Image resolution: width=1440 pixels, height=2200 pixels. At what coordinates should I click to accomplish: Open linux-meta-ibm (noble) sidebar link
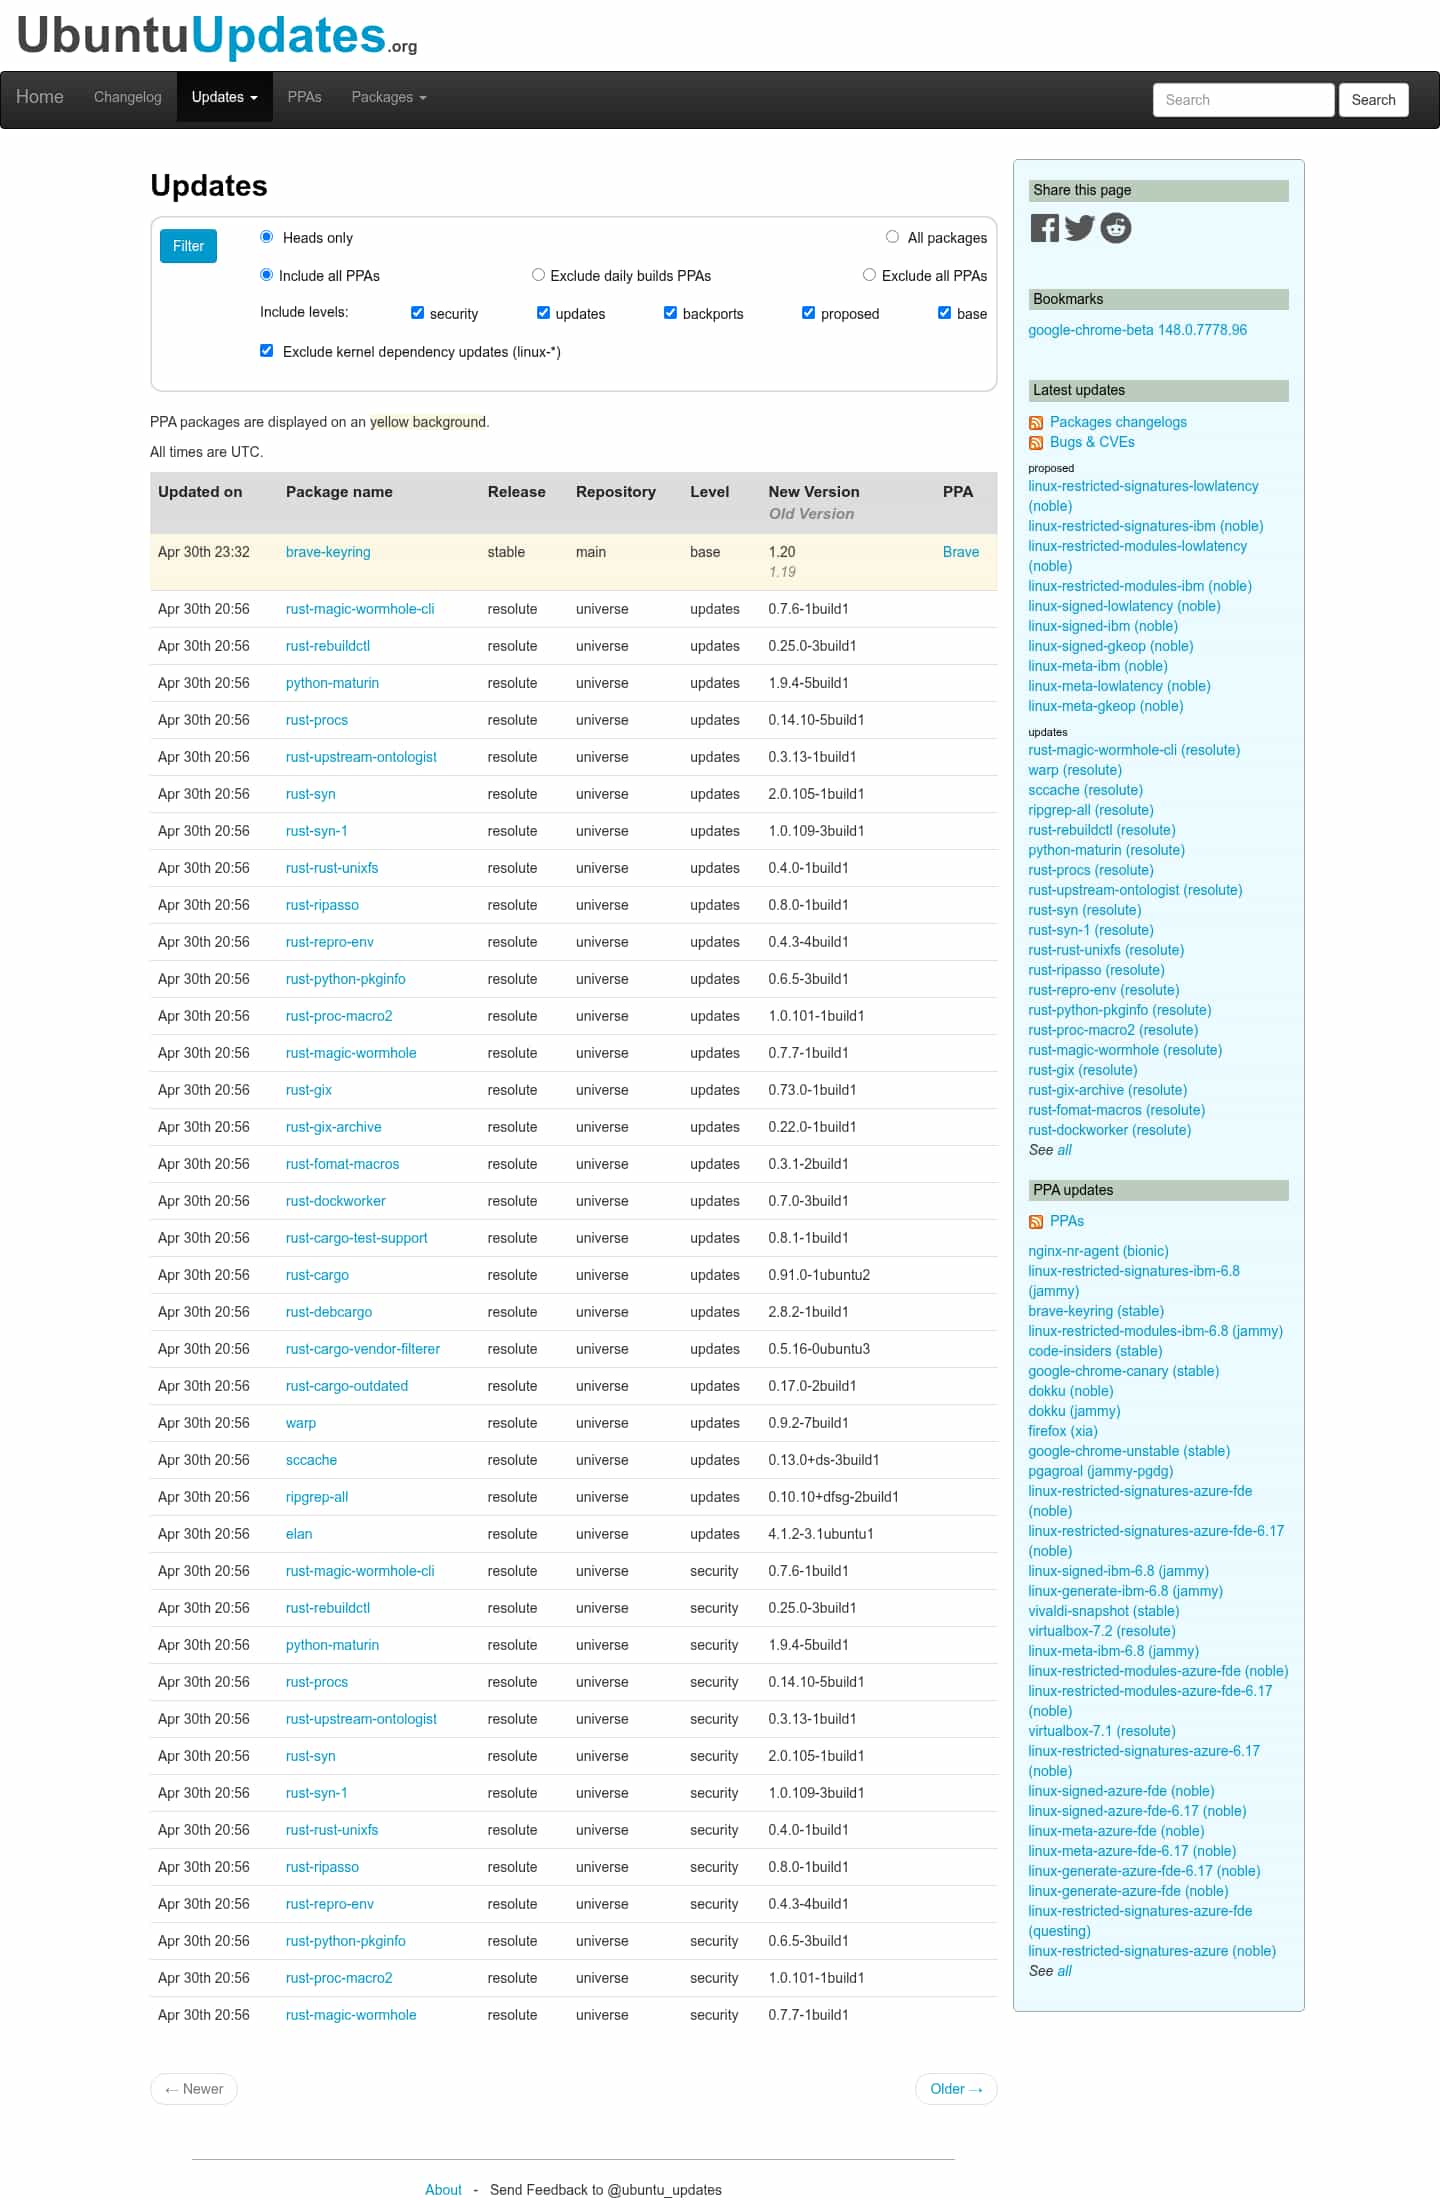(1097, 666)
